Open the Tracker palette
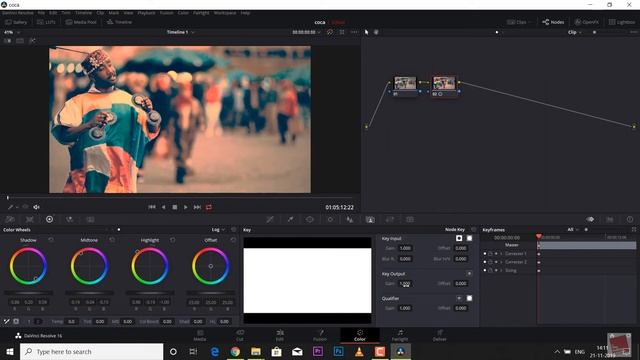Viewport: 640px width, 360px height. [330, 219]
